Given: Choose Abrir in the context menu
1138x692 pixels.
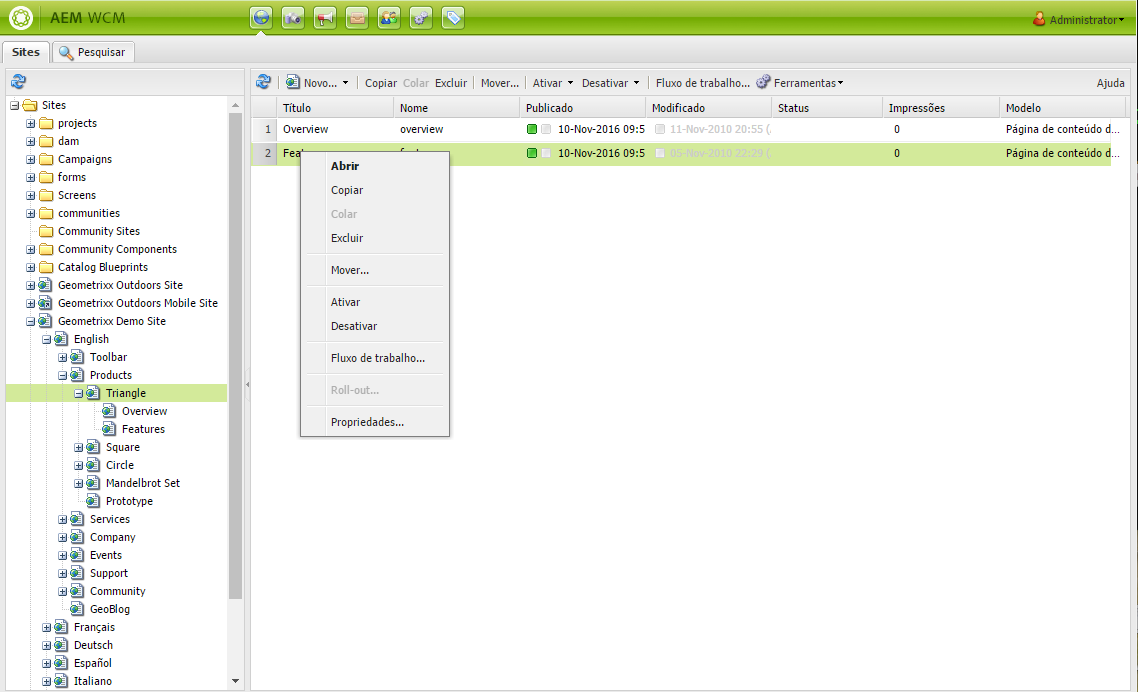Looking at the screenshot, I should tap(374, 166).
